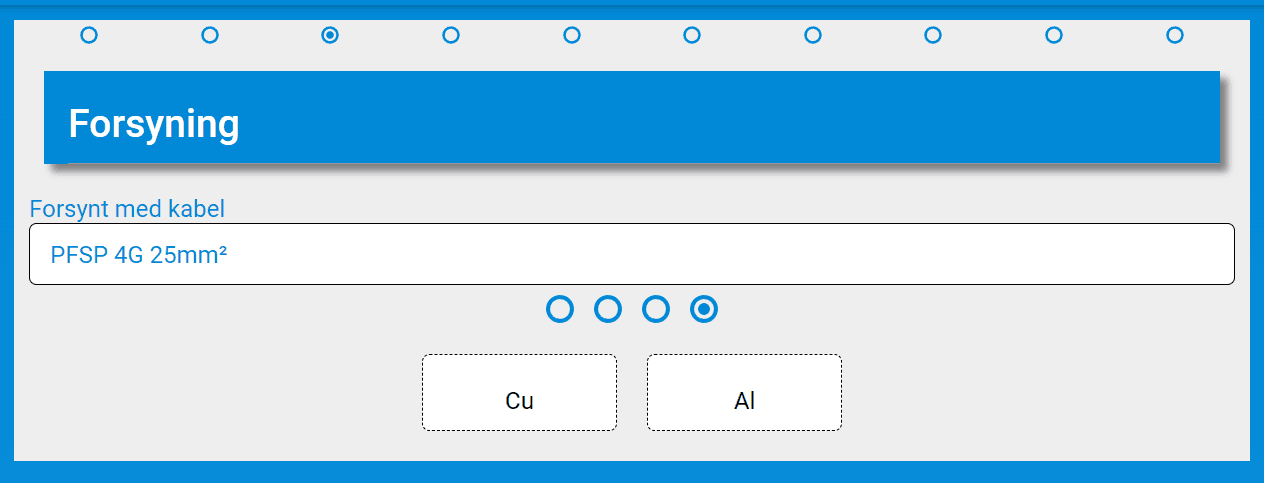1264x483 pixels.
Task: Select the eighth radio button in top row
Action: [933, 35]
